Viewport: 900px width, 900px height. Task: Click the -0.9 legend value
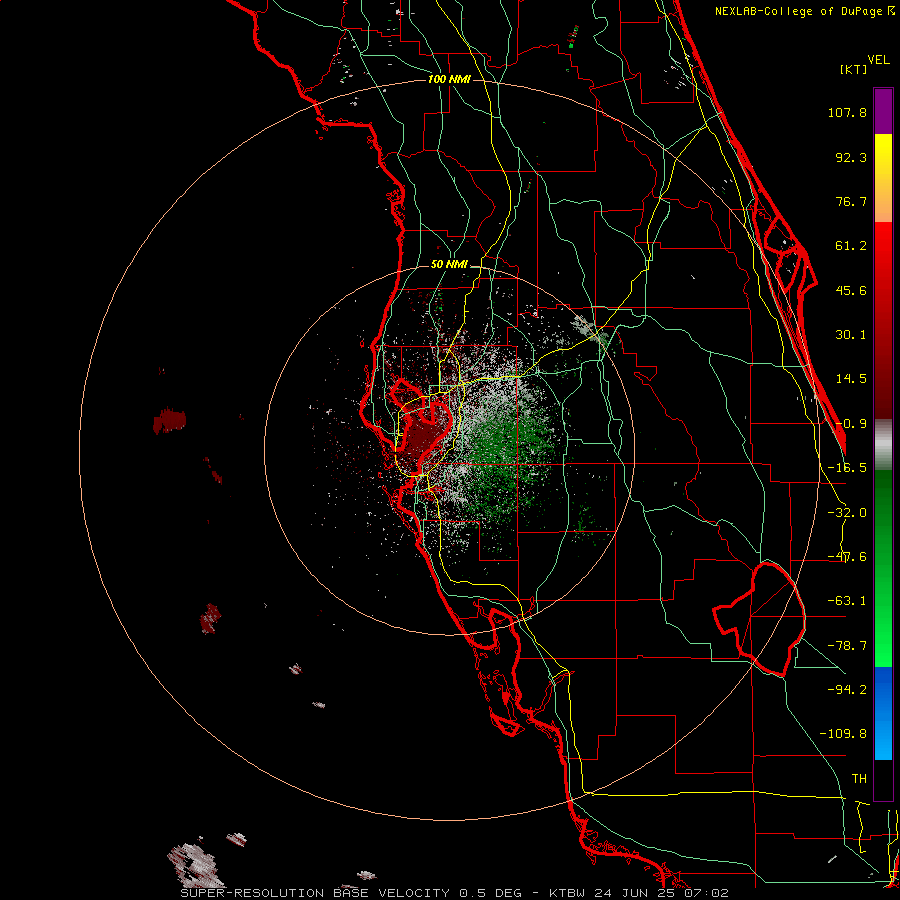(851, 424)
